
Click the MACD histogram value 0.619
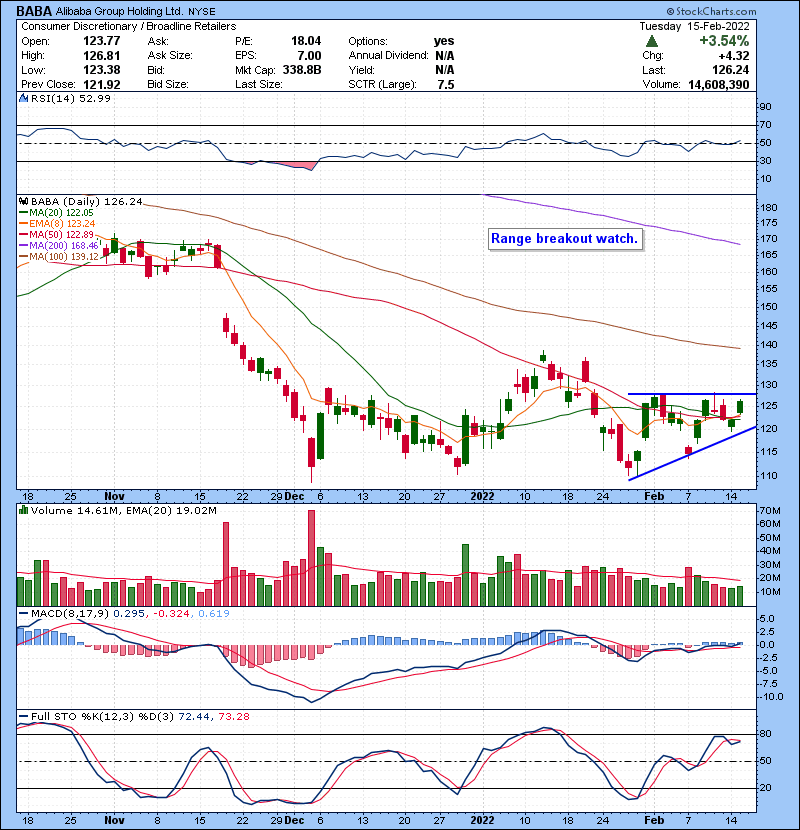point(213,614)
